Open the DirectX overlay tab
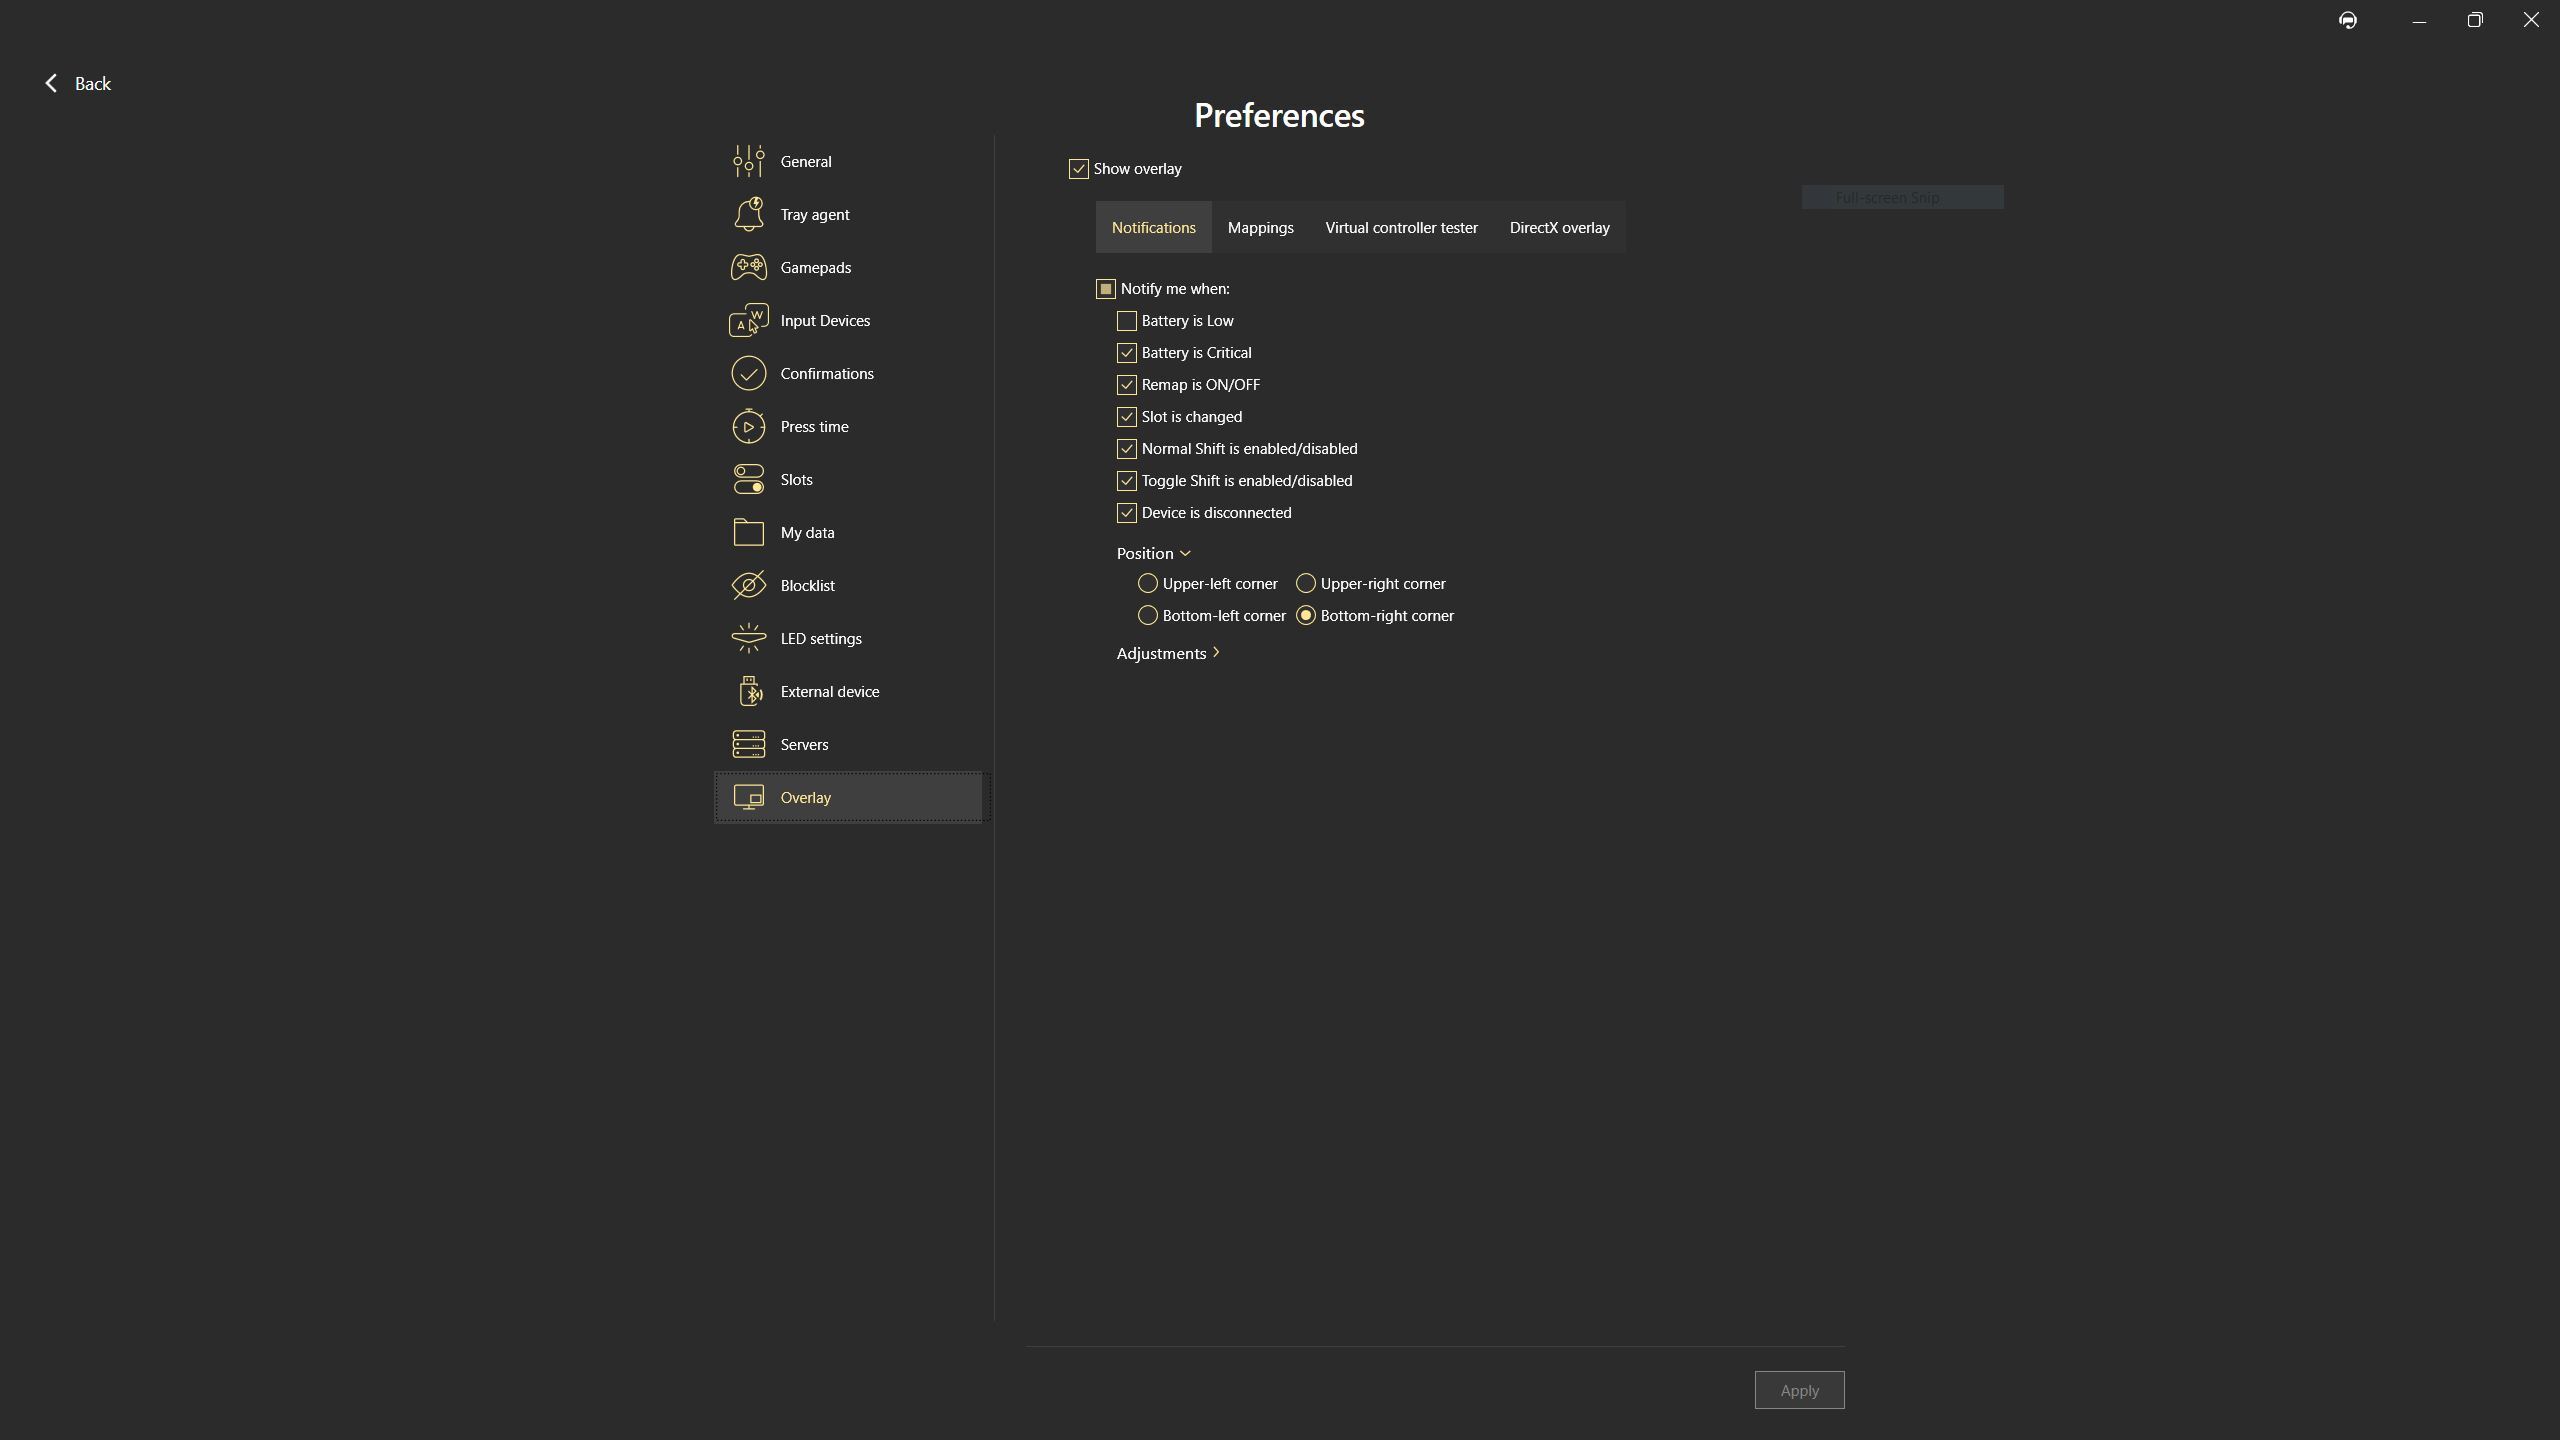Image resolution: width=2560 pixels, height=1440 pixels. (x=1558, y=227)
